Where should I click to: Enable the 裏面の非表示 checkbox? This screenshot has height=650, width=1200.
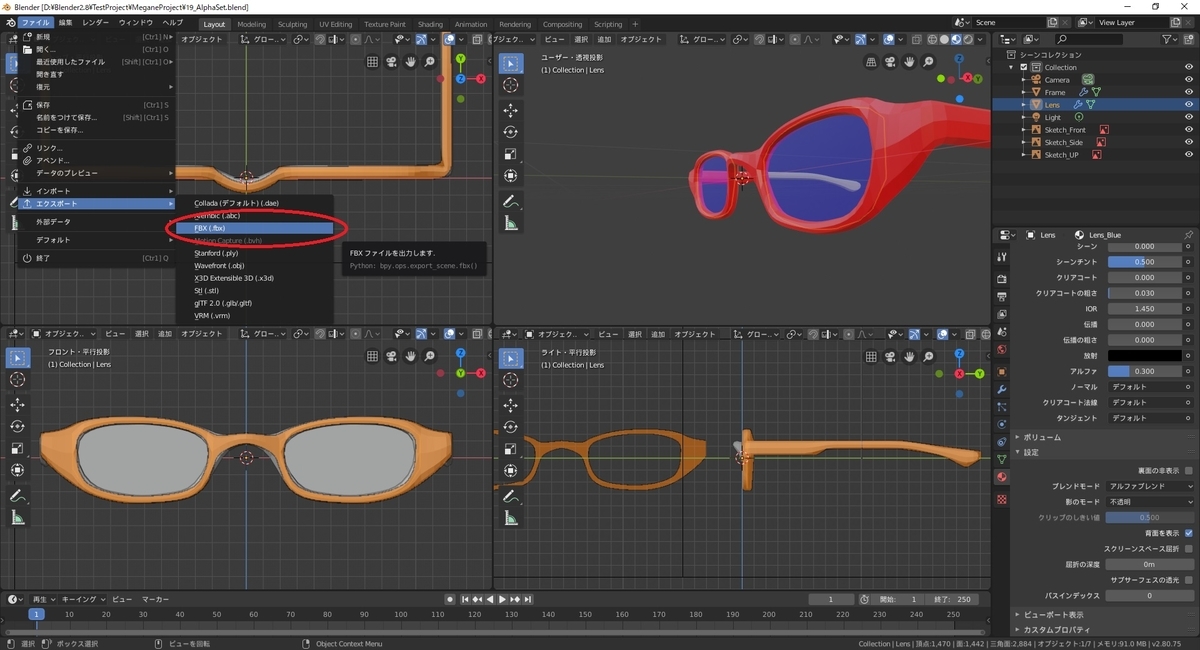coord(1188,470)
